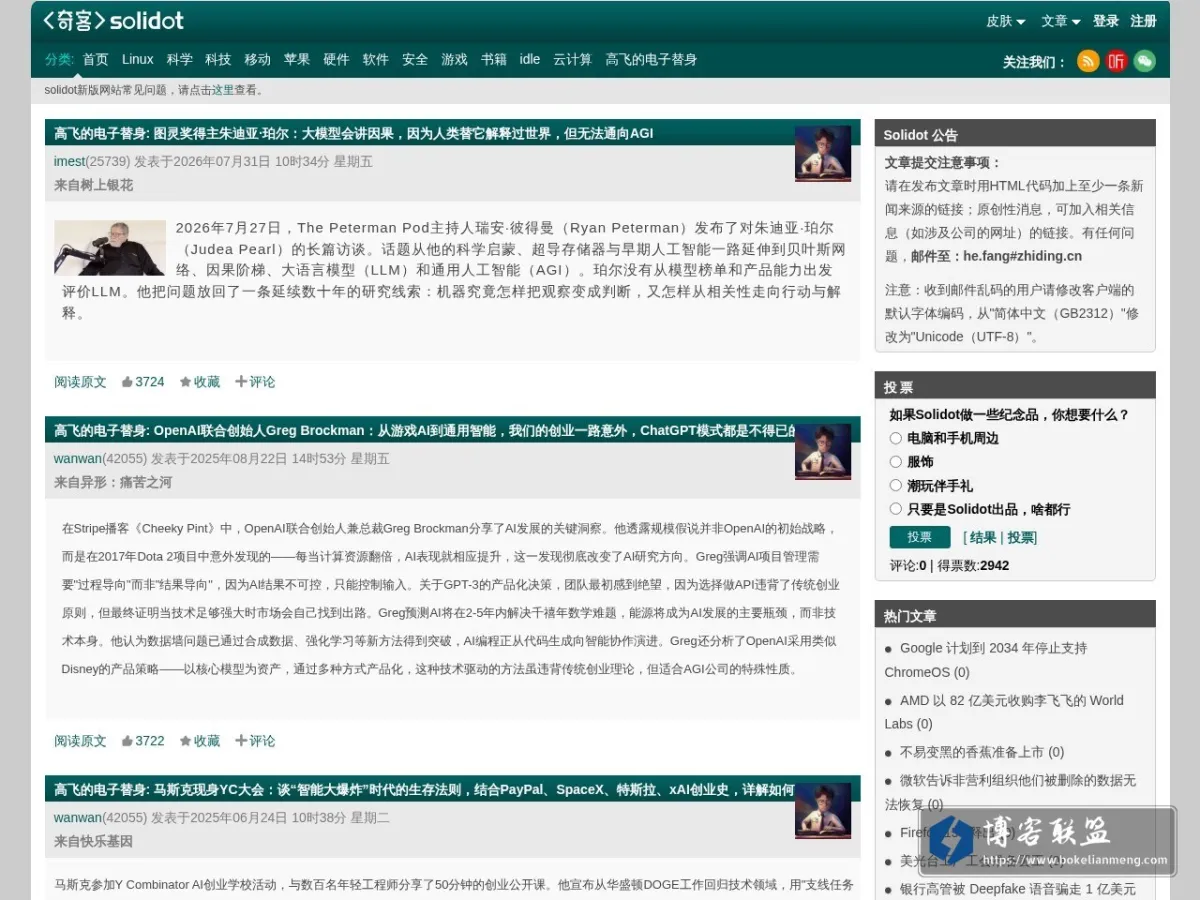The width and height of the screenshot is (1200, 900).
Task: Go to 首页 category
Action: (x=96, y=59)
